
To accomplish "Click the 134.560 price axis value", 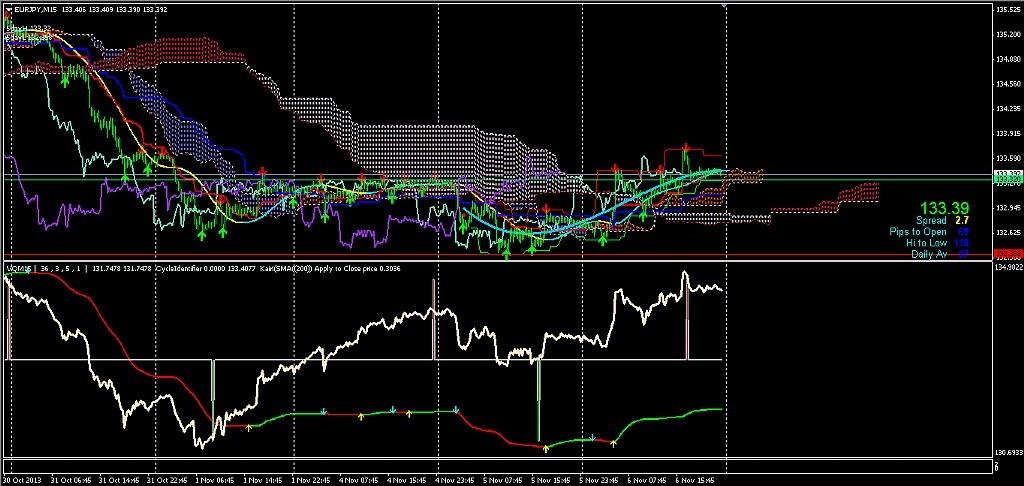I will click(1007, 84).
